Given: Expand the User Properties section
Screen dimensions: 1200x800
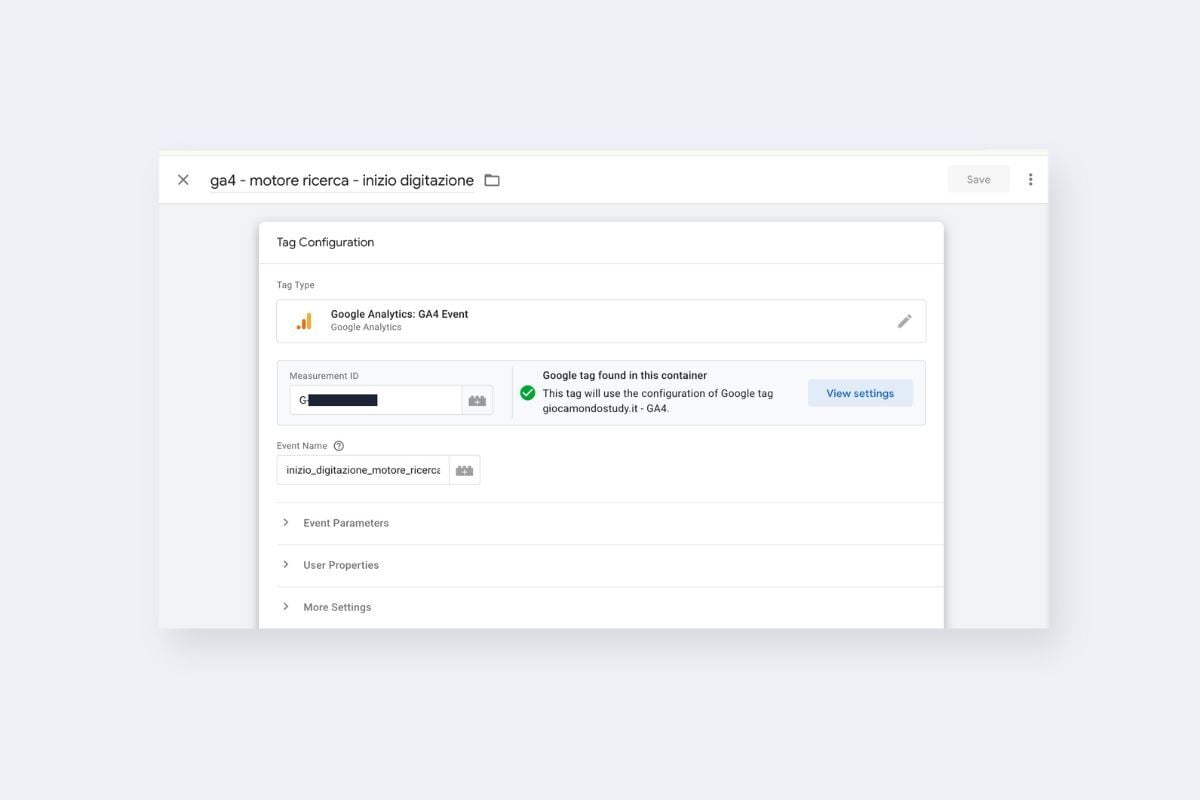Looking at the screenshot, I should (610, 565).
